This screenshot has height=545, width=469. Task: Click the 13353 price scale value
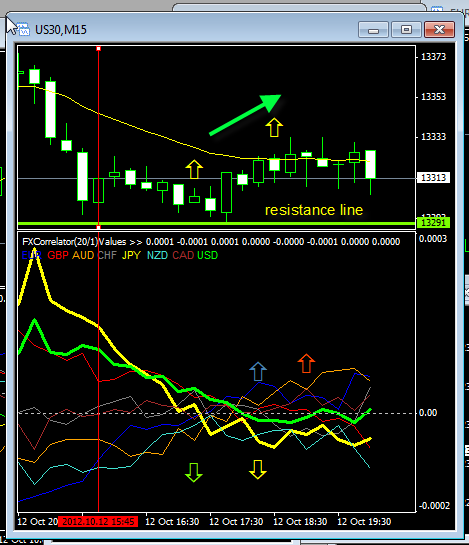433,97
